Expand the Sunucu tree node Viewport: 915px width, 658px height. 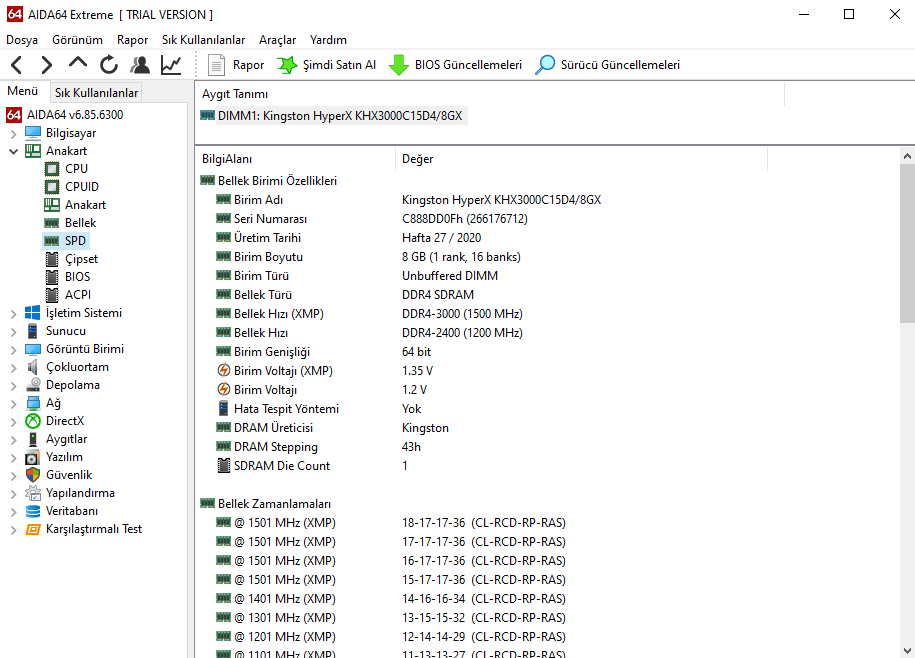[13, 332]
